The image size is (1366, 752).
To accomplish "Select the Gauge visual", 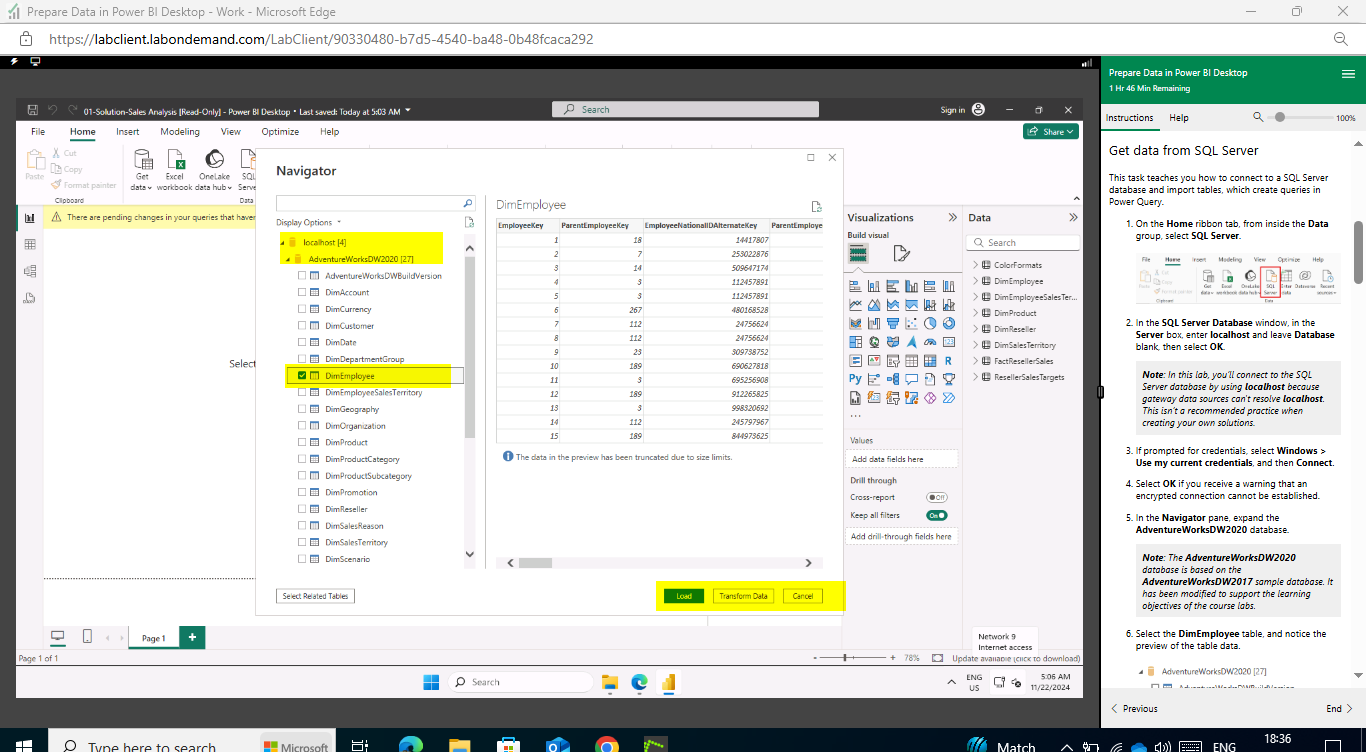I will tap(930, 342).
